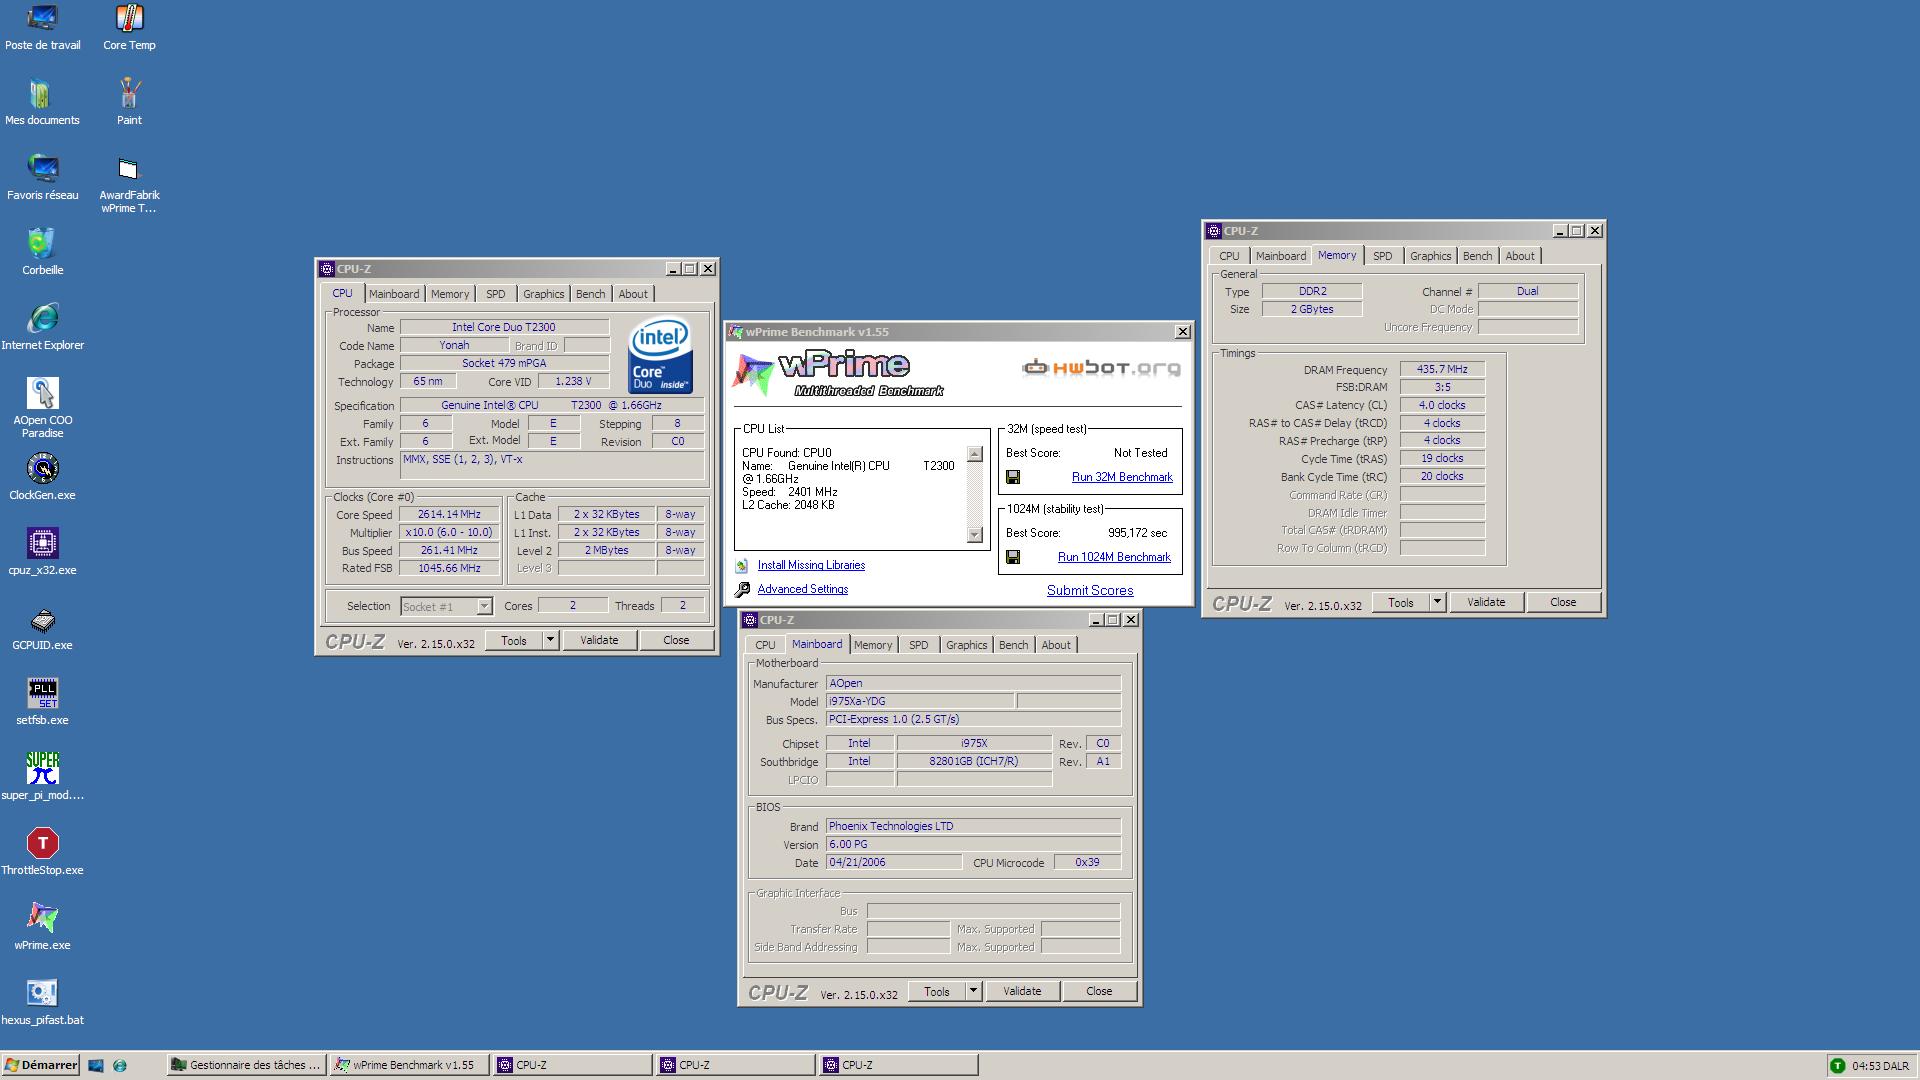Viewport: 1920px width, 1080px height.
Task: Open Tools dropdown arrow in Memory tab window
Action: pos(1437,602)
